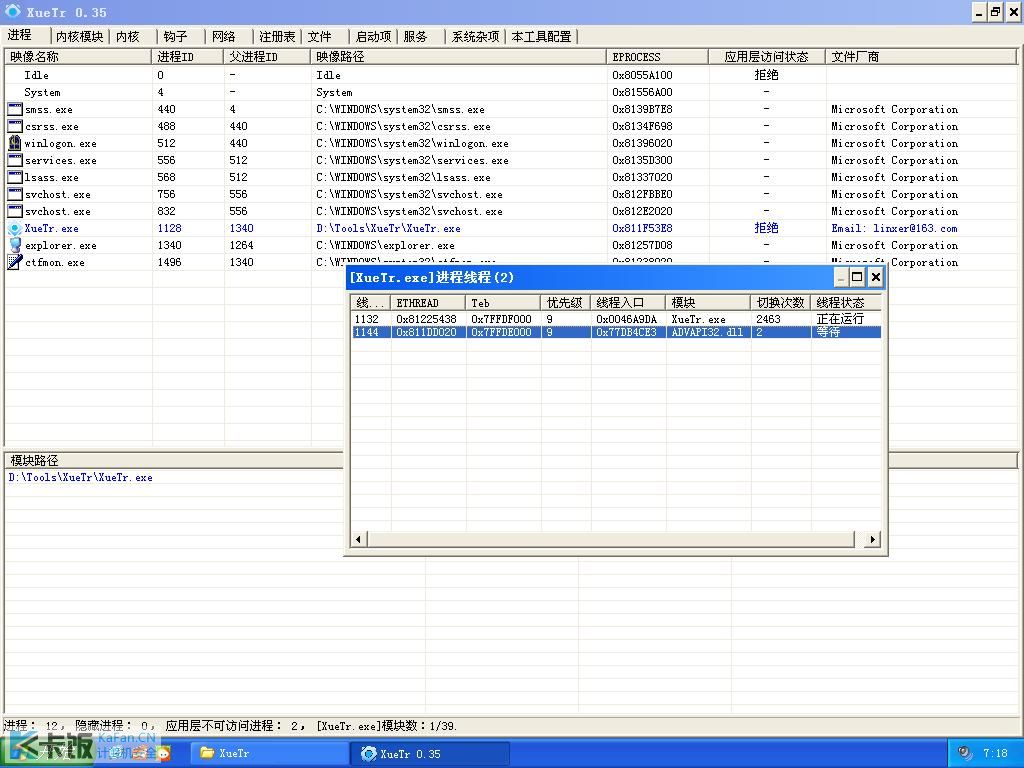Click thread entry 0x0046A9DA cell
This screenshot has height=768, width=1024.
pos(626,319)
